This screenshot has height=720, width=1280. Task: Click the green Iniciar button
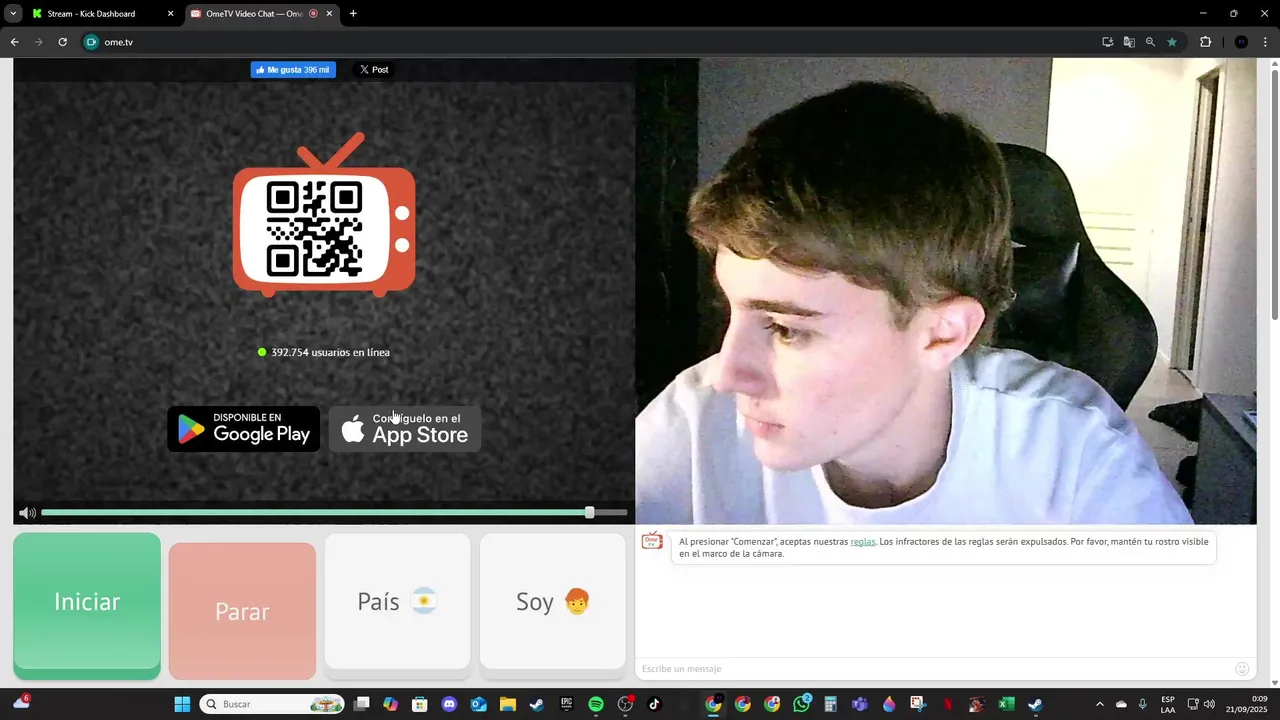(x=87, y=605)
